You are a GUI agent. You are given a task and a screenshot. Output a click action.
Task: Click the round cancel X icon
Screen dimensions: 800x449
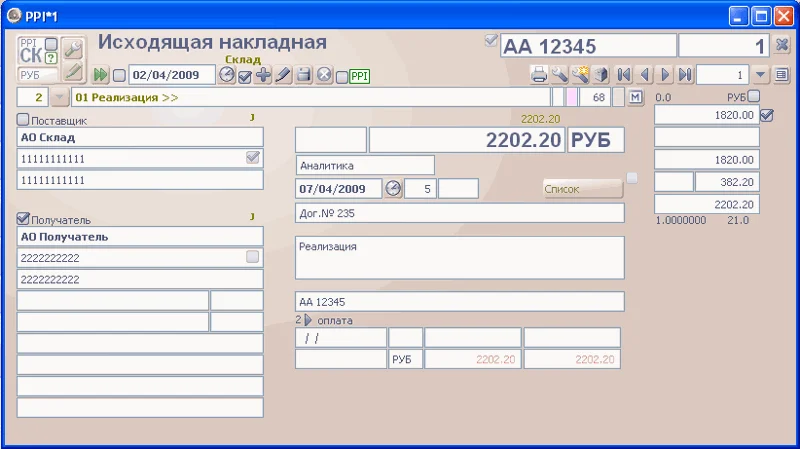coord(324,76)
